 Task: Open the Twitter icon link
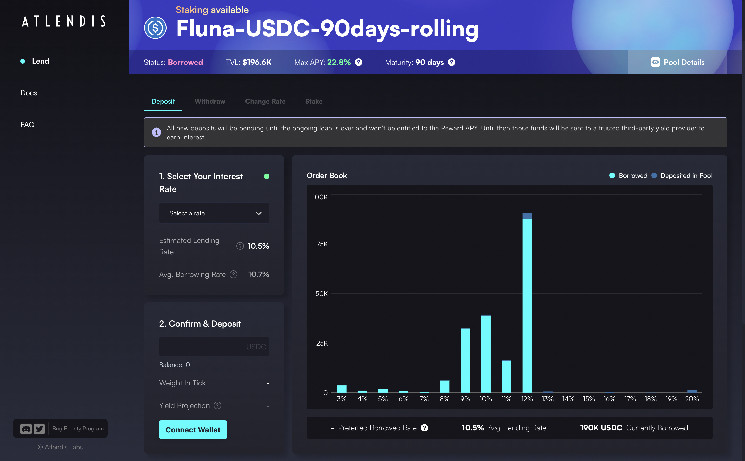click(x=39, y=429)
